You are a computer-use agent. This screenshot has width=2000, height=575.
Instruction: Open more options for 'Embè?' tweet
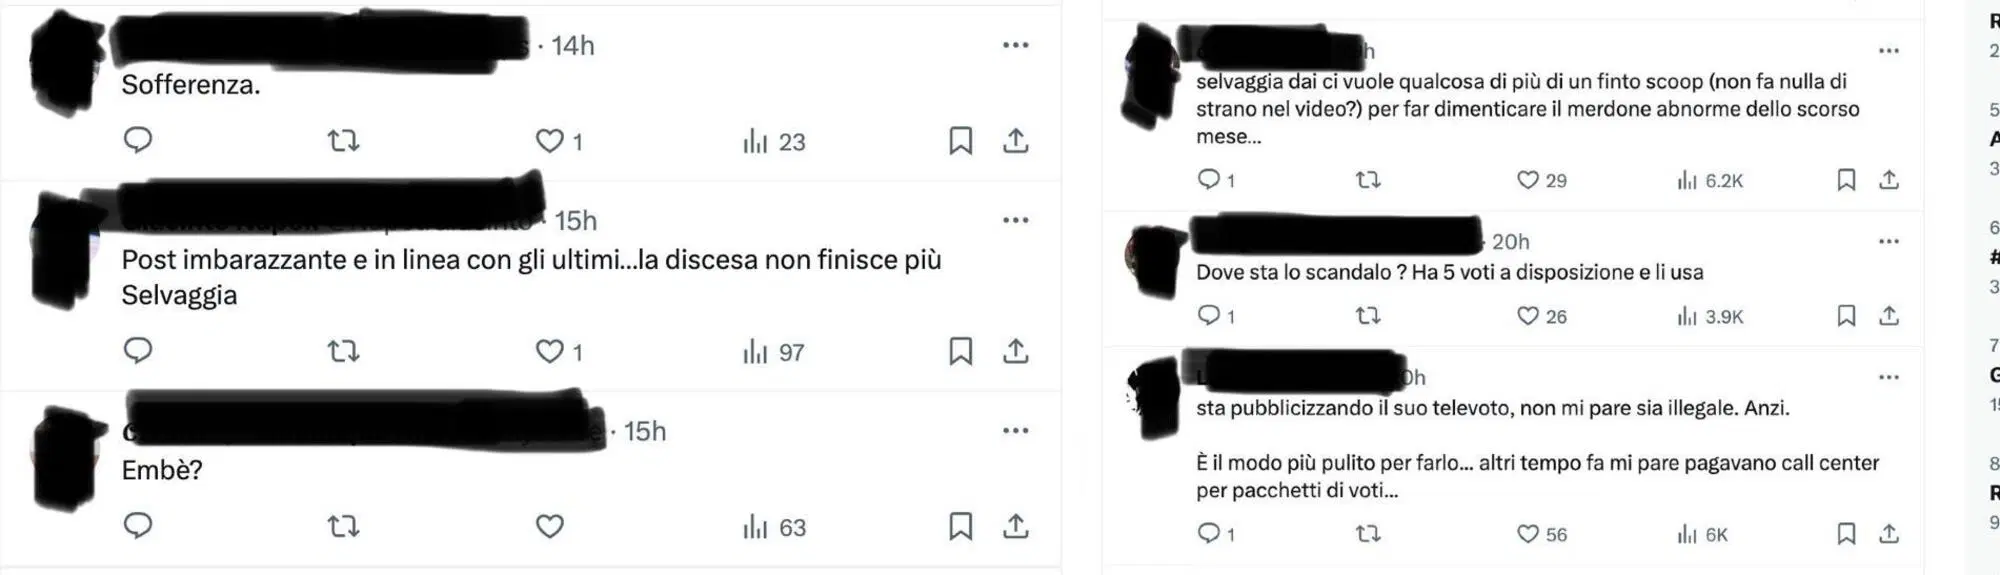(1016, 430)
